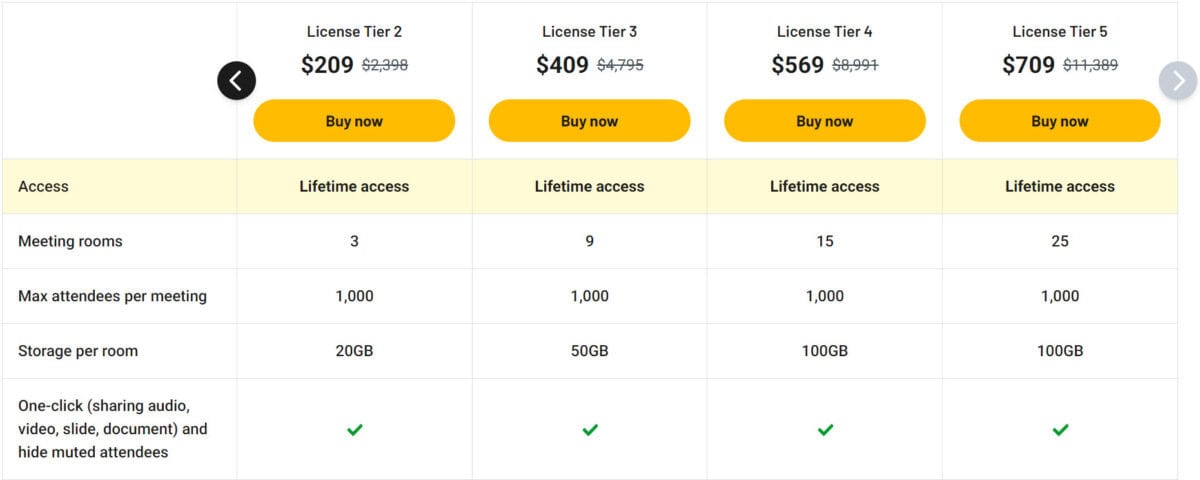Buy License Tier 2 for $209

354,121
